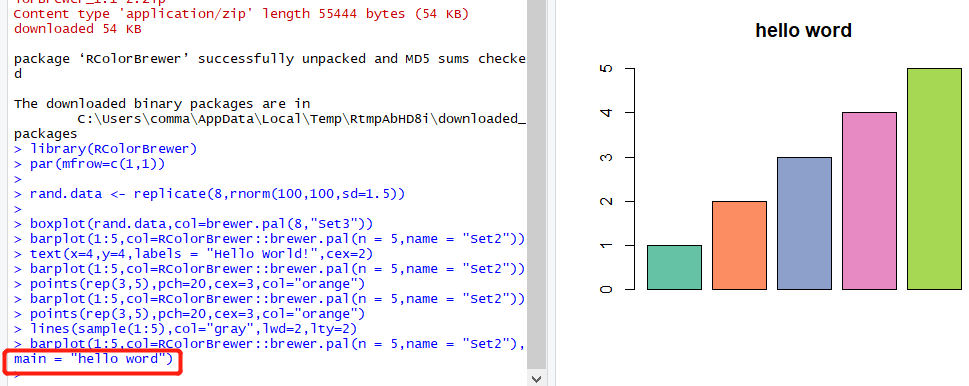The width and height of the screenshot is (969, 386).
Task: Click the text "Hello World!" command line
Action: coord(193,254)
